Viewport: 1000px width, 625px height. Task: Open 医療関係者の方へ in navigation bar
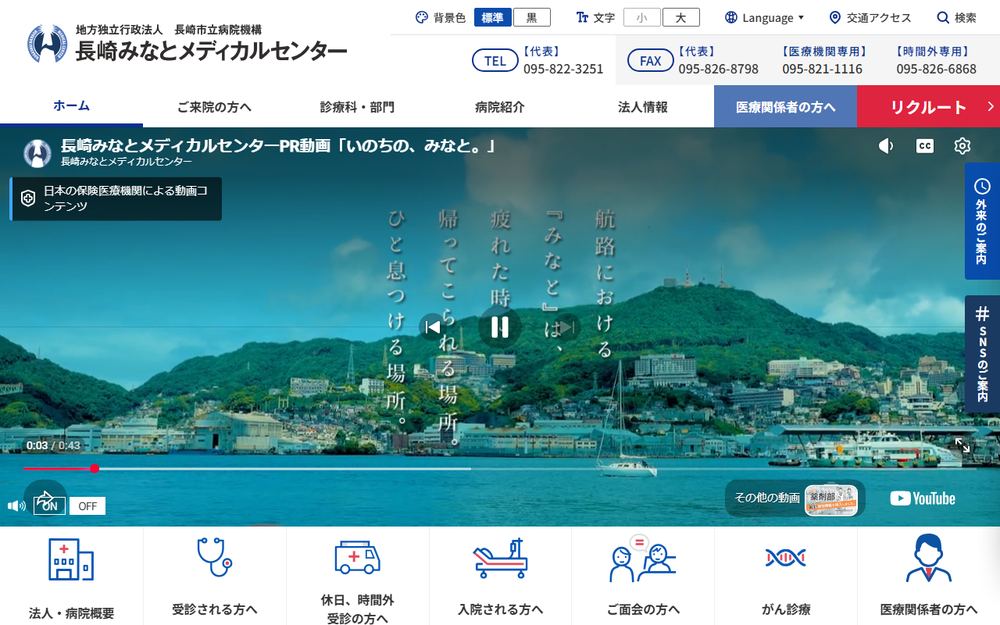click(x=786, y=107)
